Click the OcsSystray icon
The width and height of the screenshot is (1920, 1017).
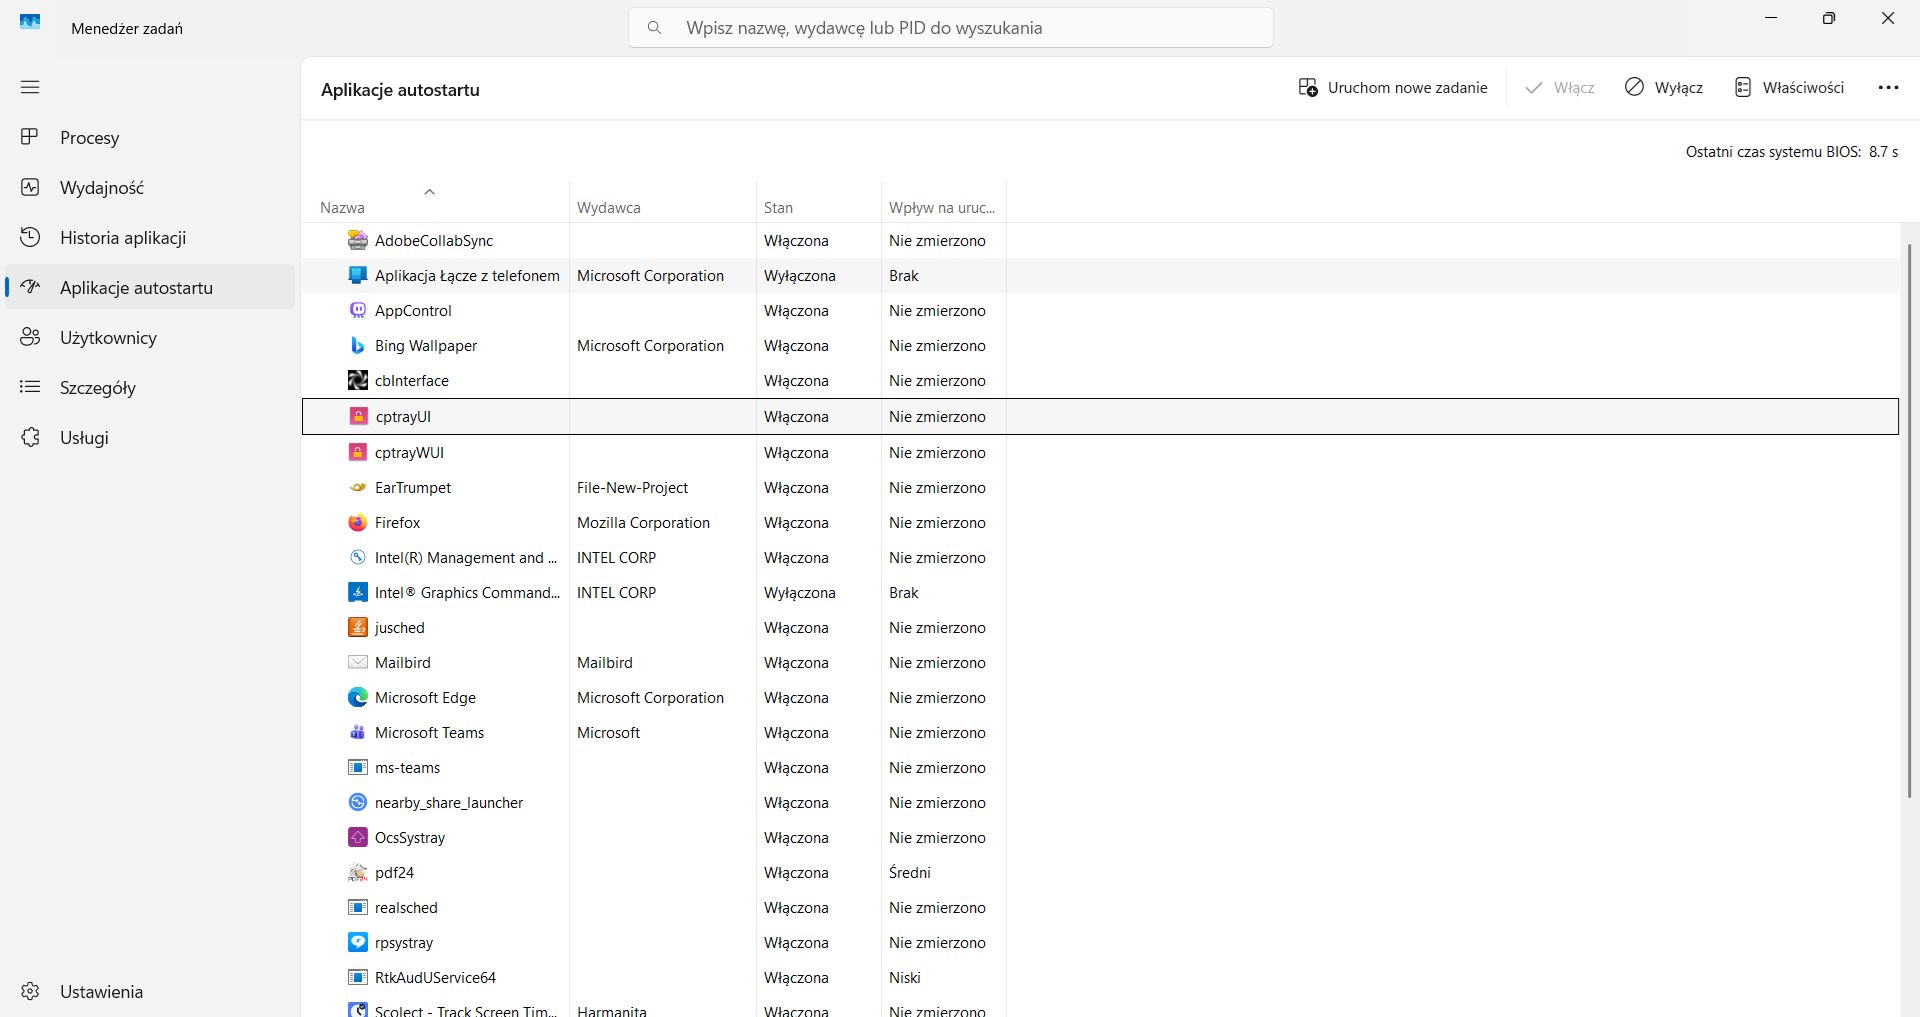tap(357, 837)
